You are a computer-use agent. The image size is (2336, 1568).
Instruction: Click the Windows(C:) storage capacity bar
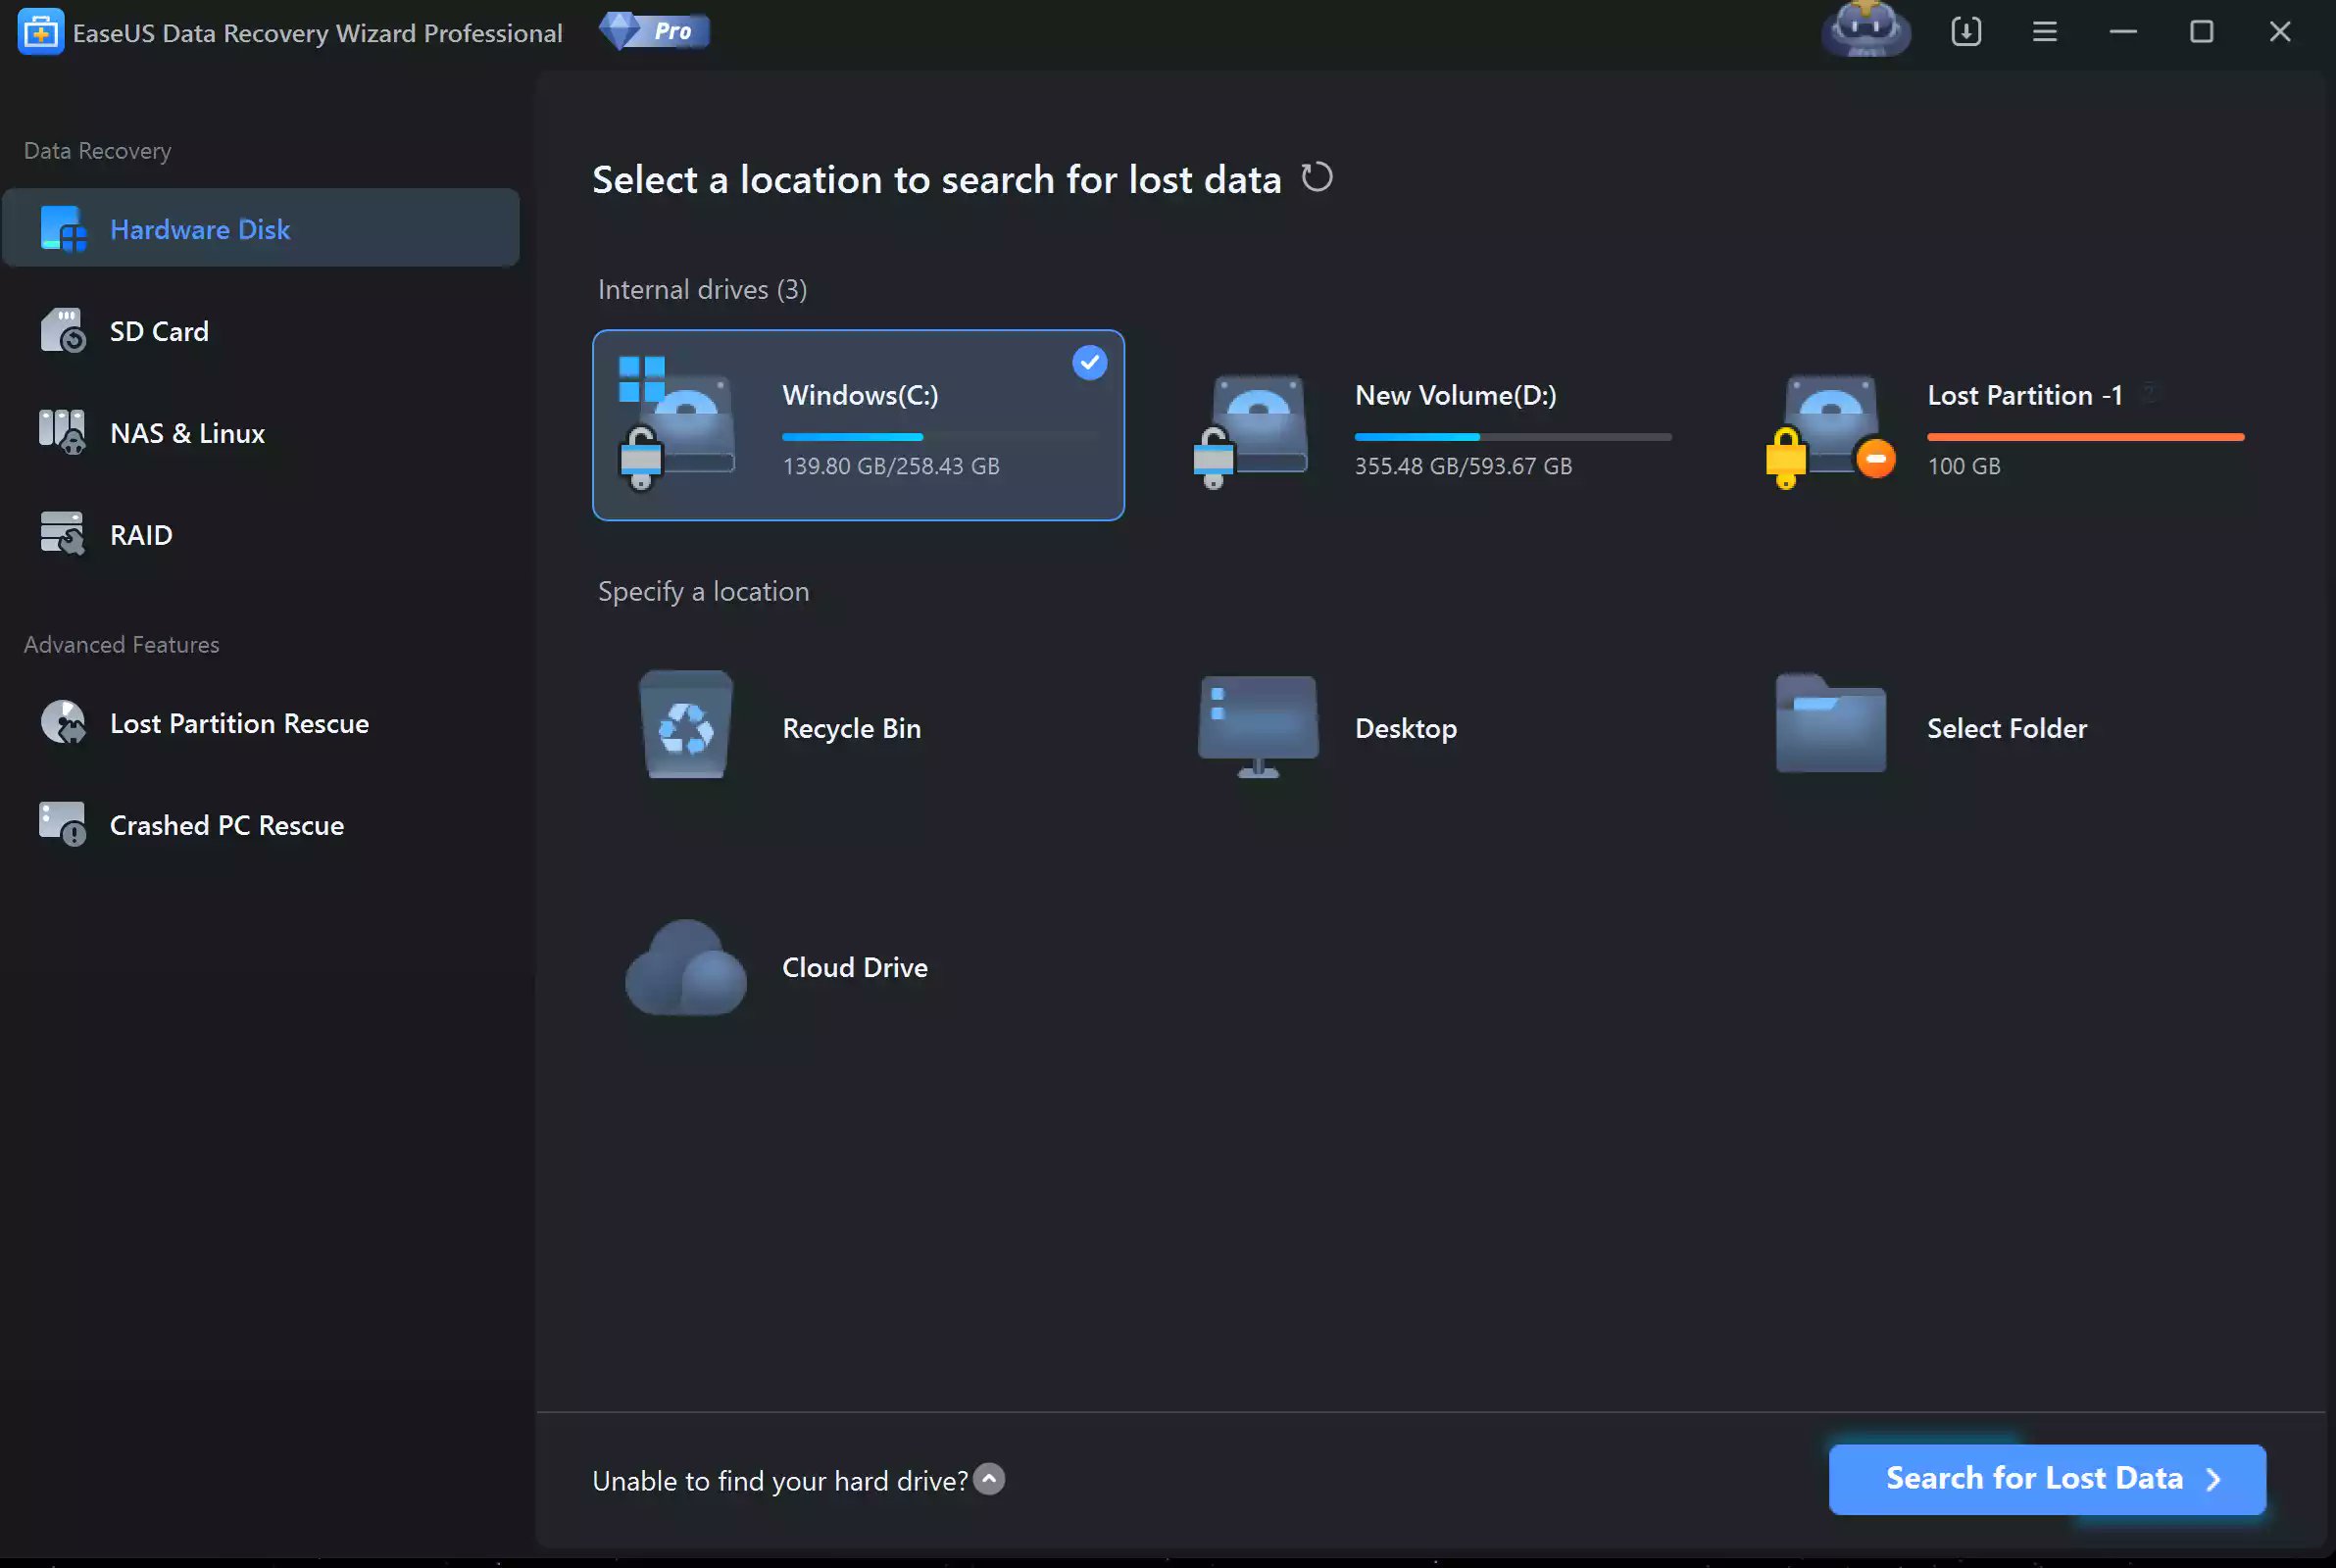pos(940,437)
